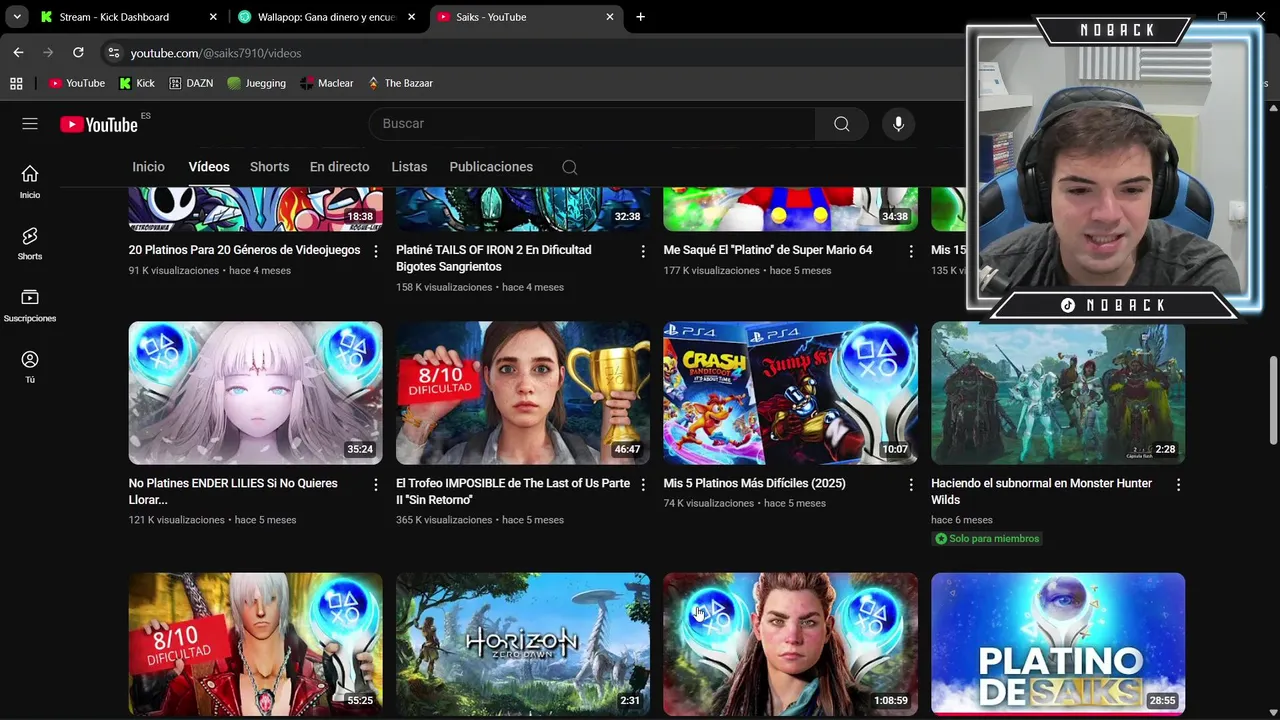Close the Stream - Kick Dashboard tab
The width and height of the screenshot is (1280, 720).
[x=213, y=17]
